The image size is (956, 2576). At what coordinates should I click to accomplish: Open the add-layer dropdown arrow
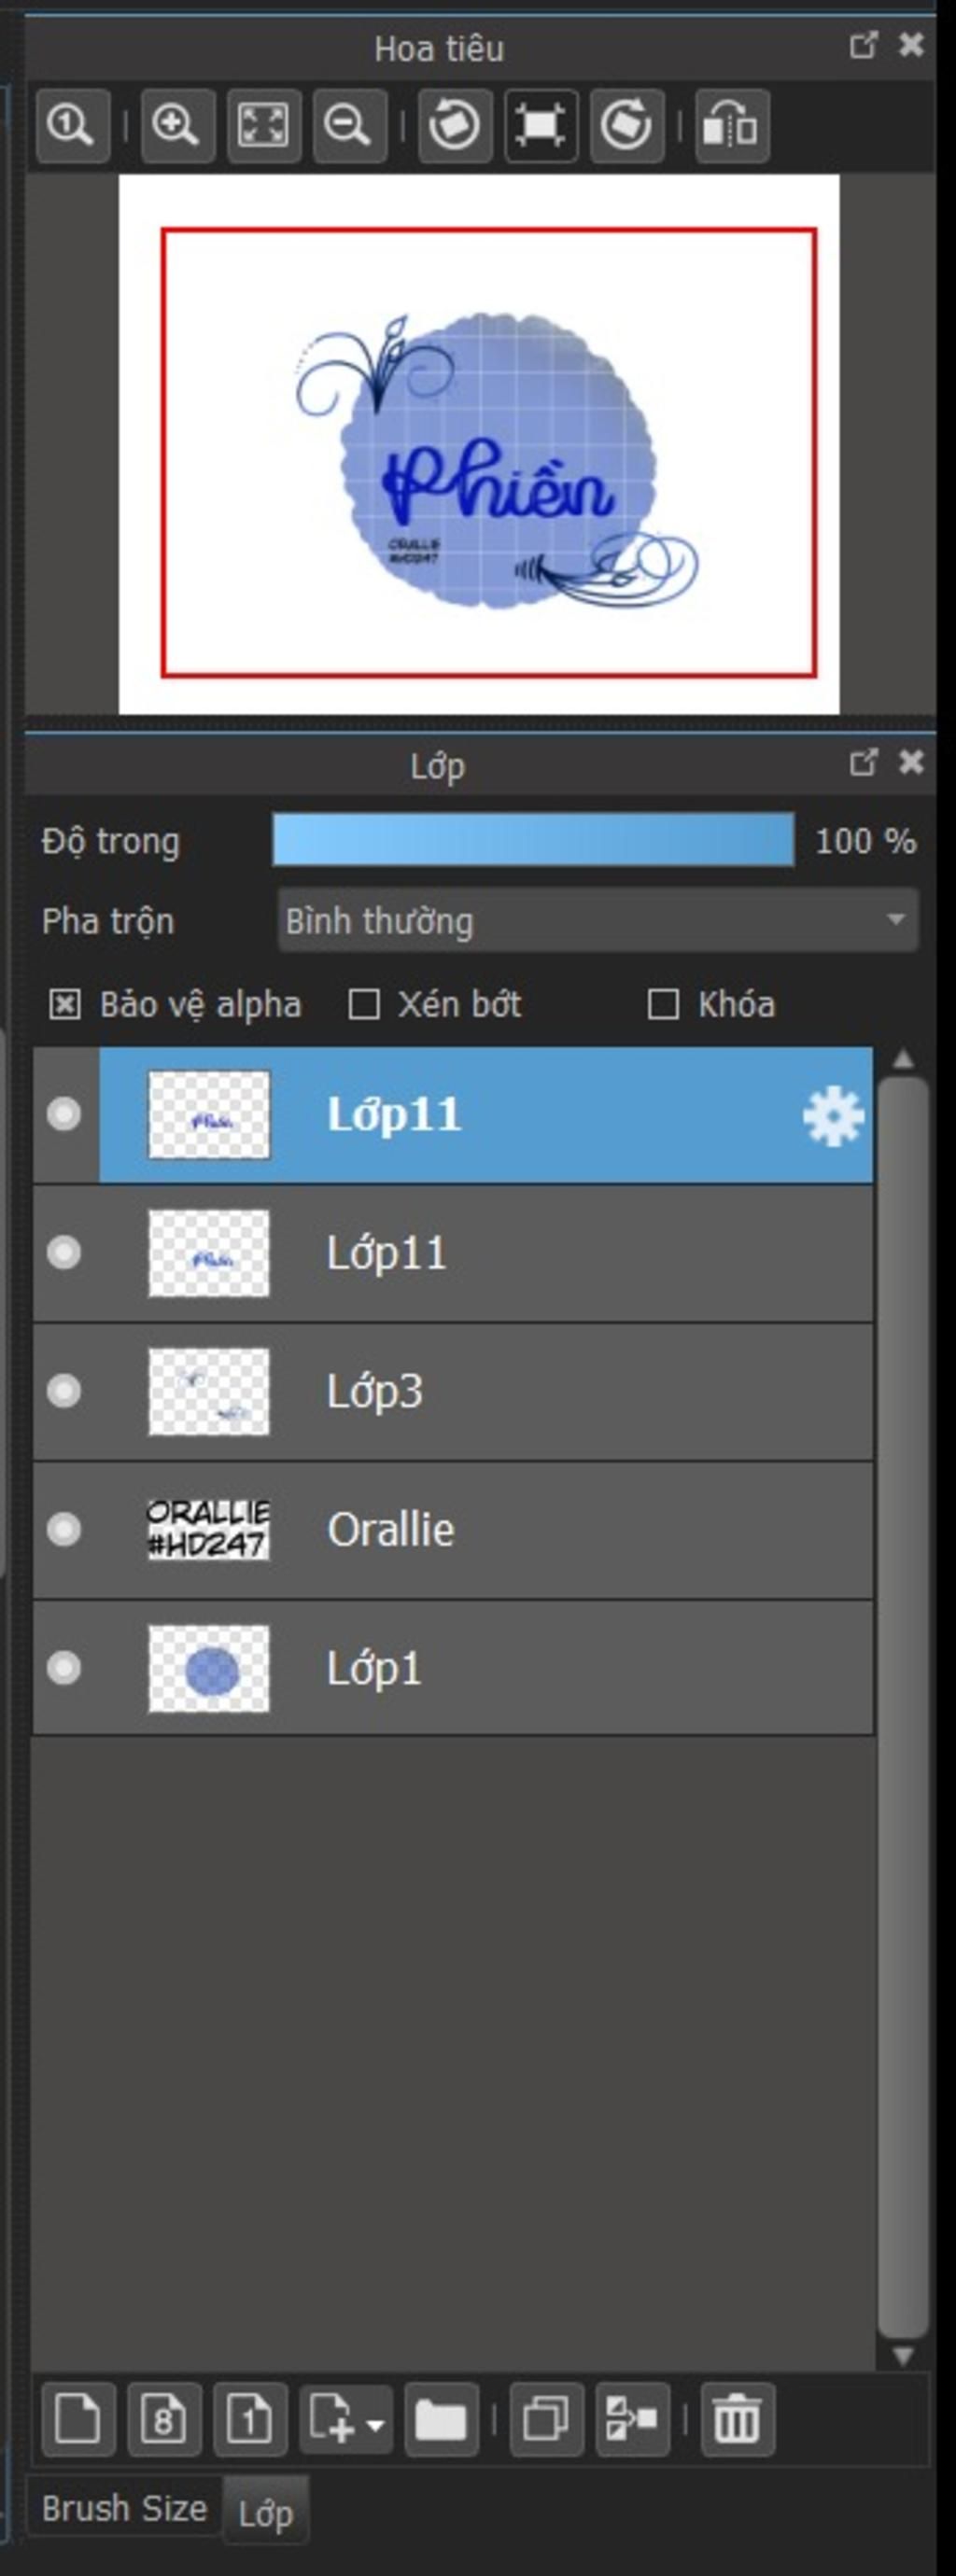click(376, 2424)
